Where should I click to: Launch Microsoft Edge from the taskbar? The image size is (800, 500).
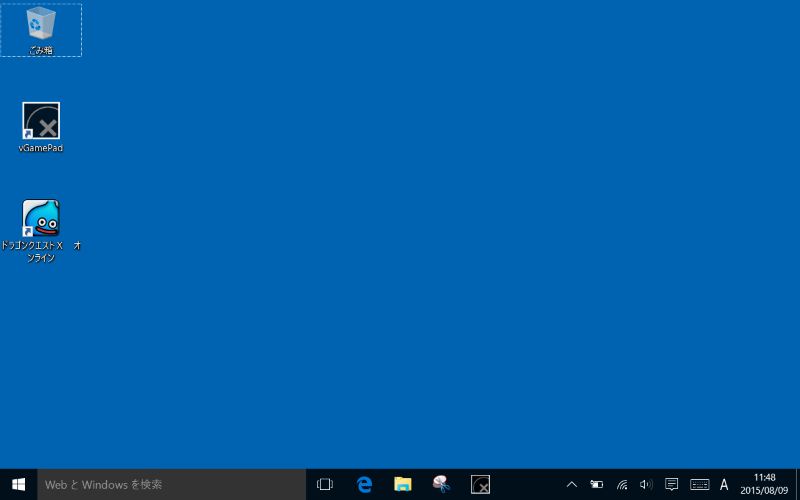tap(364, 484)
